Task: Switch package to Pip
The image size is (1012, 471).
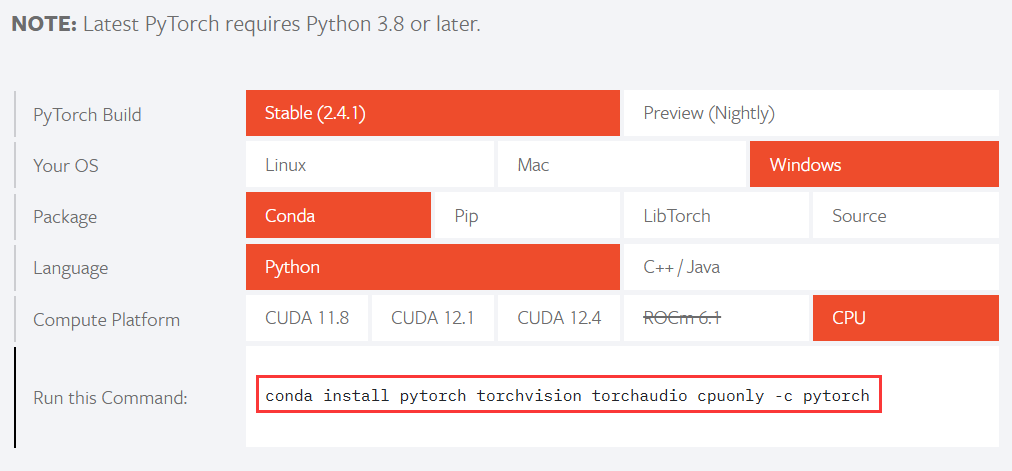Action: click(x=526, y=216)
